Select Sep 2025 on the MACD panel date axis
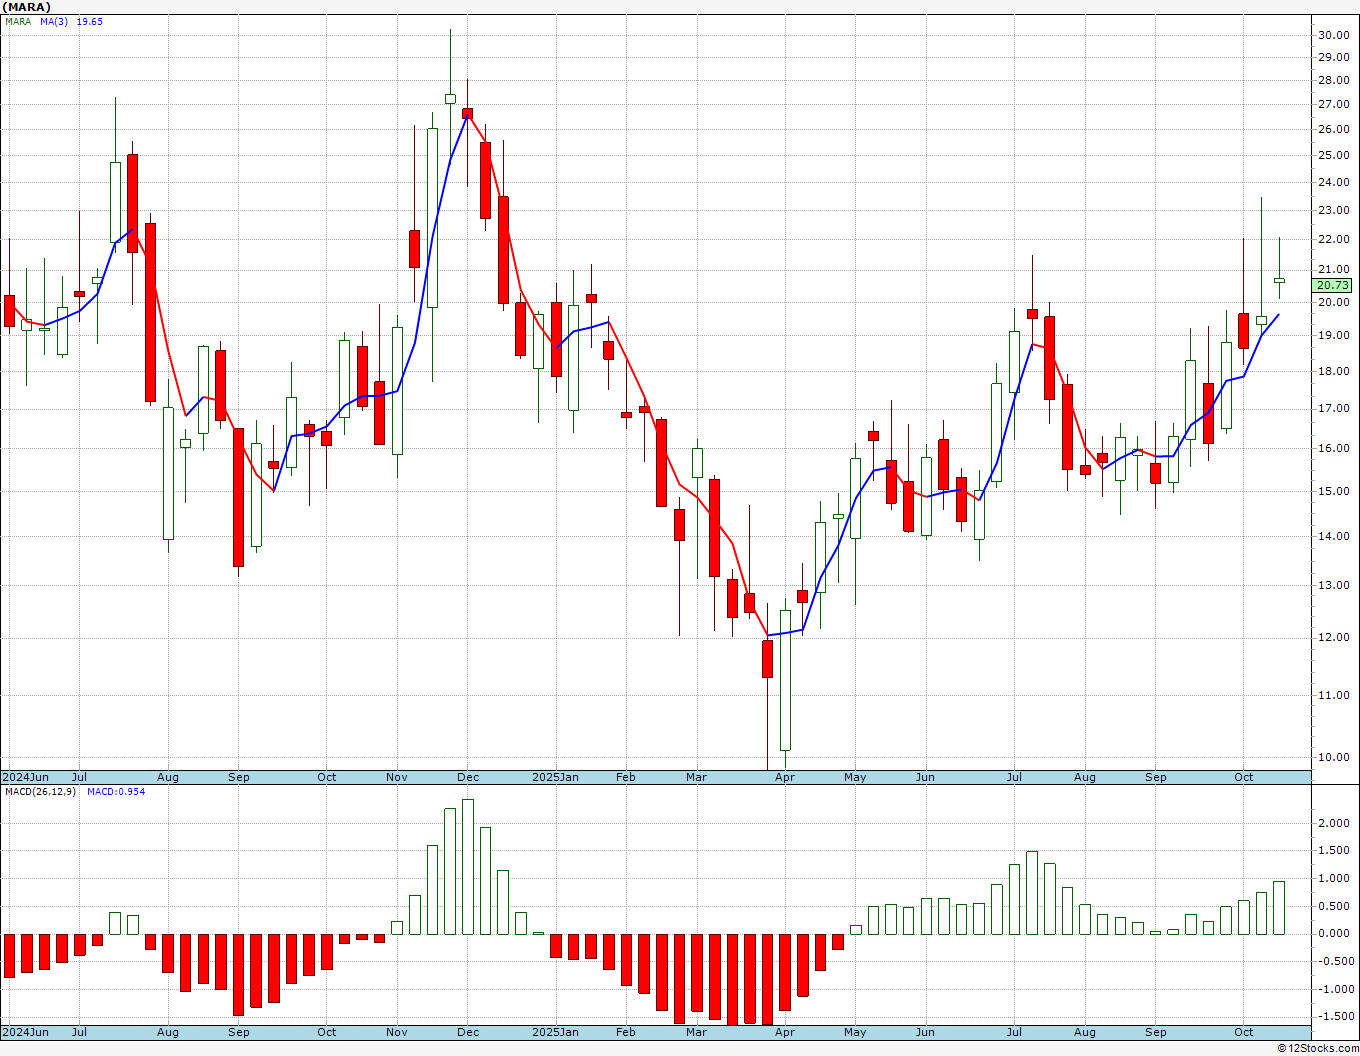Image resolution: width=1360 pixels, height=1056 pixels. (1156, 1032)
